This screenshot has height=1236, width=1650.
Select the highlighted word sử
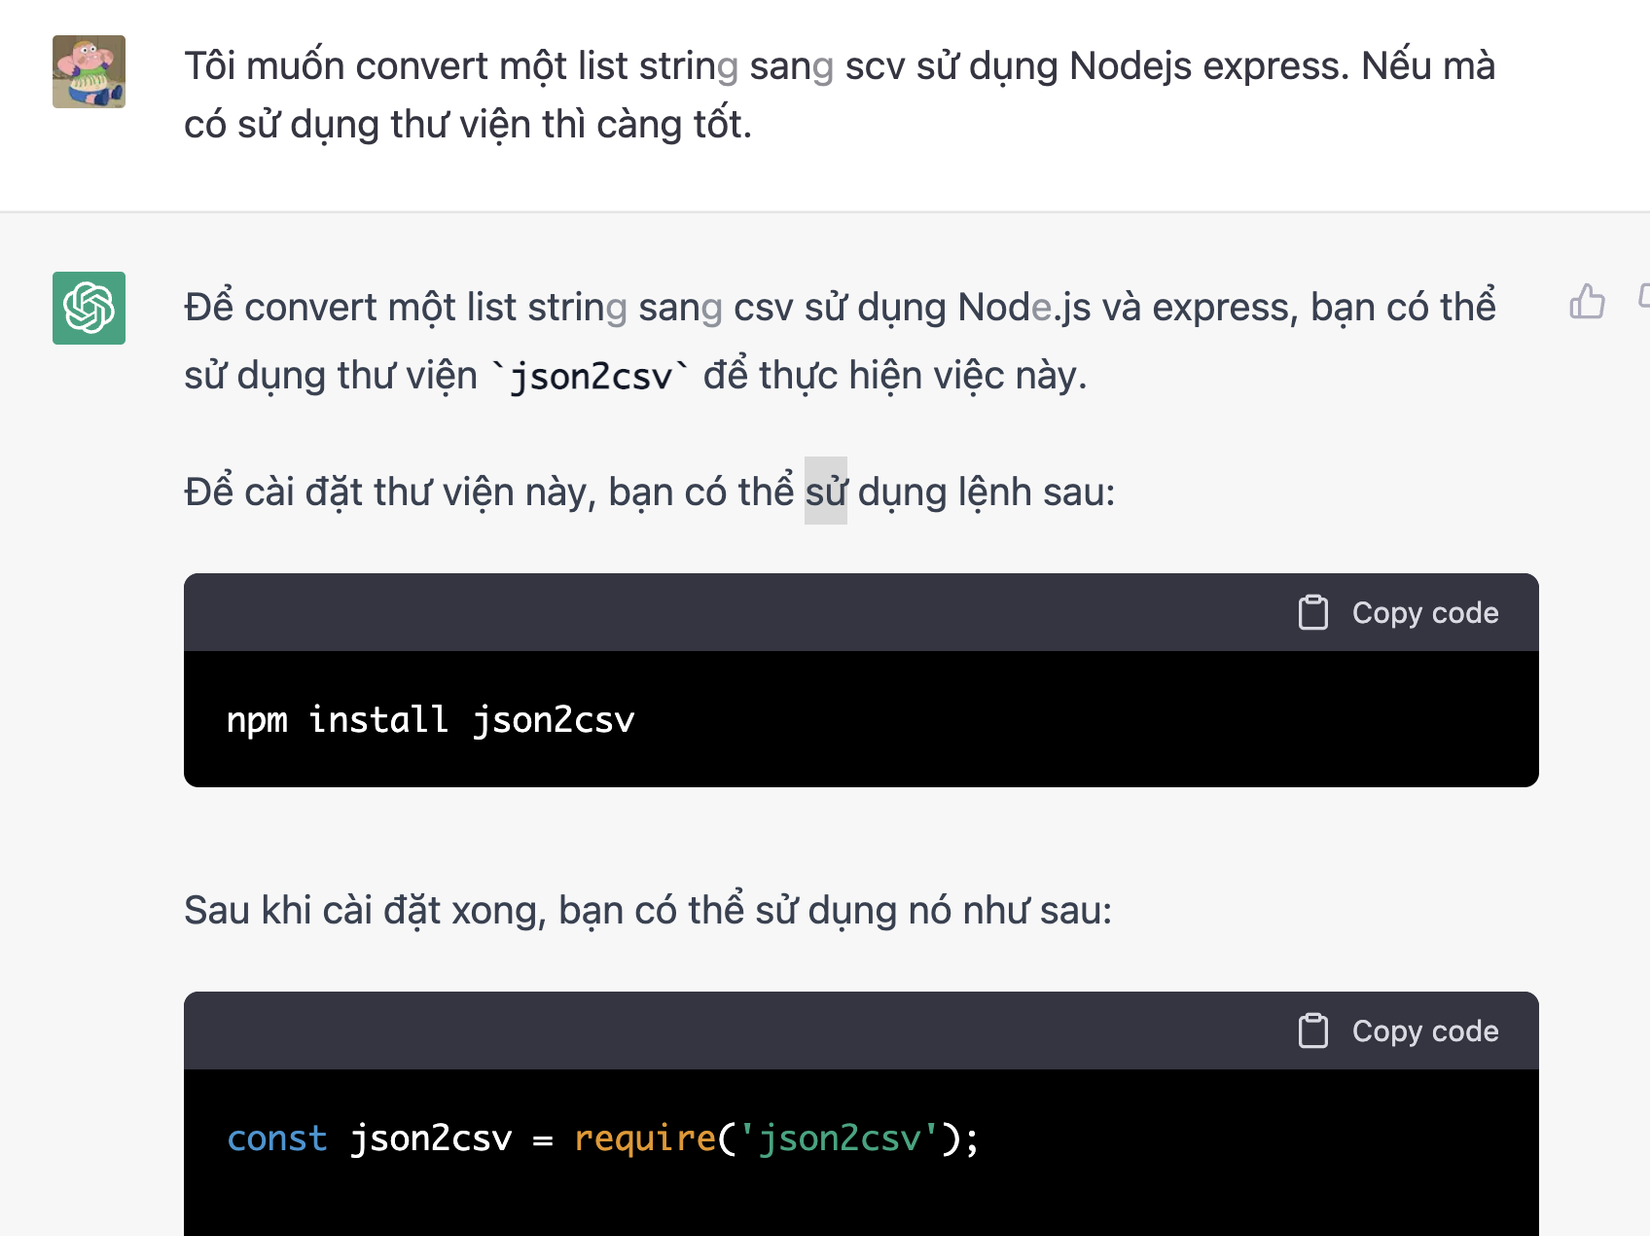(x=826, y=489)
